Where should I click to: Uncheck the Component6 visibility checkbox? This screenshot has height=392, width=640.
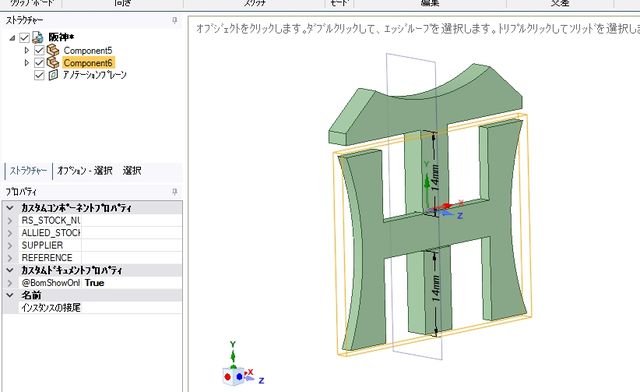tap(39, 63)
